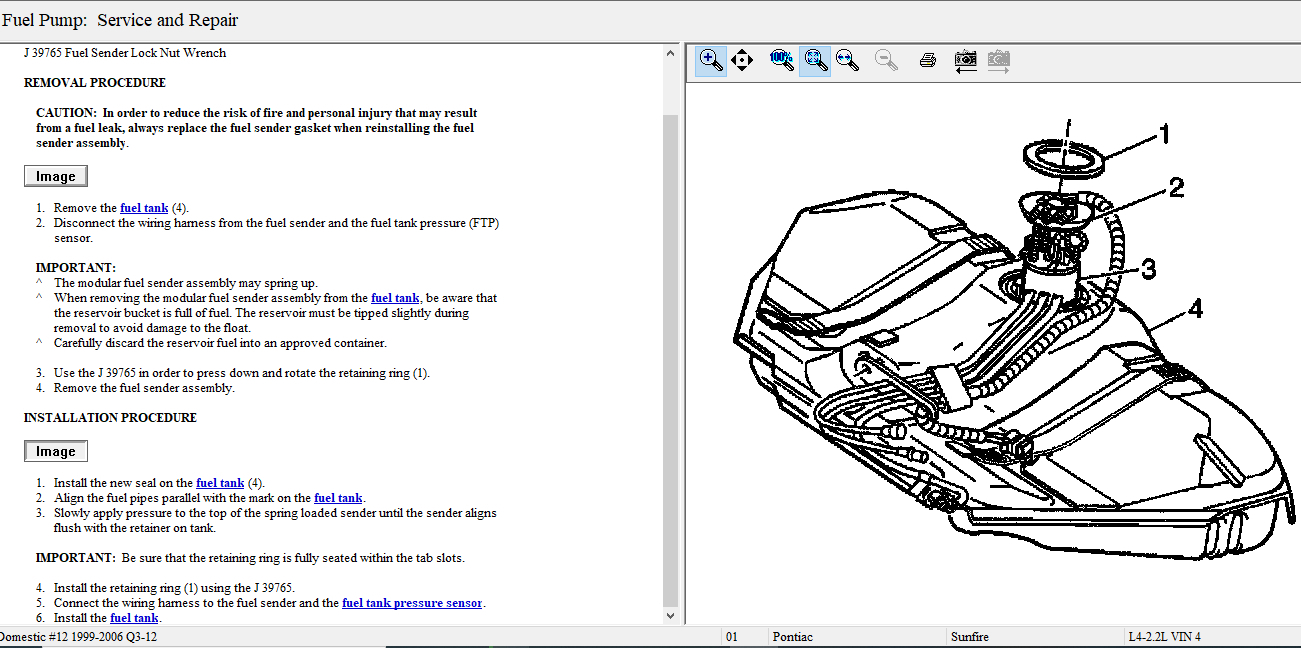Click the Pontiac field in status bar

coord(855,637)
